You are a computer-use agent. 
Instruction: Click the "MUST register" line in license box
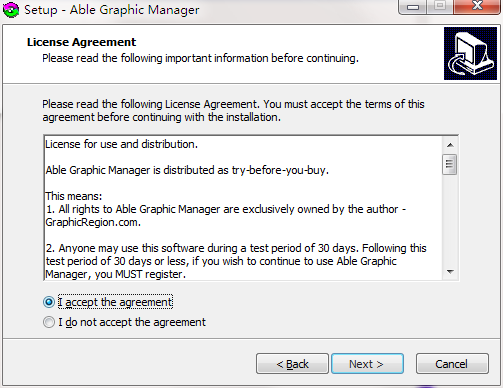pyautogui.click(x=115, y=274)
